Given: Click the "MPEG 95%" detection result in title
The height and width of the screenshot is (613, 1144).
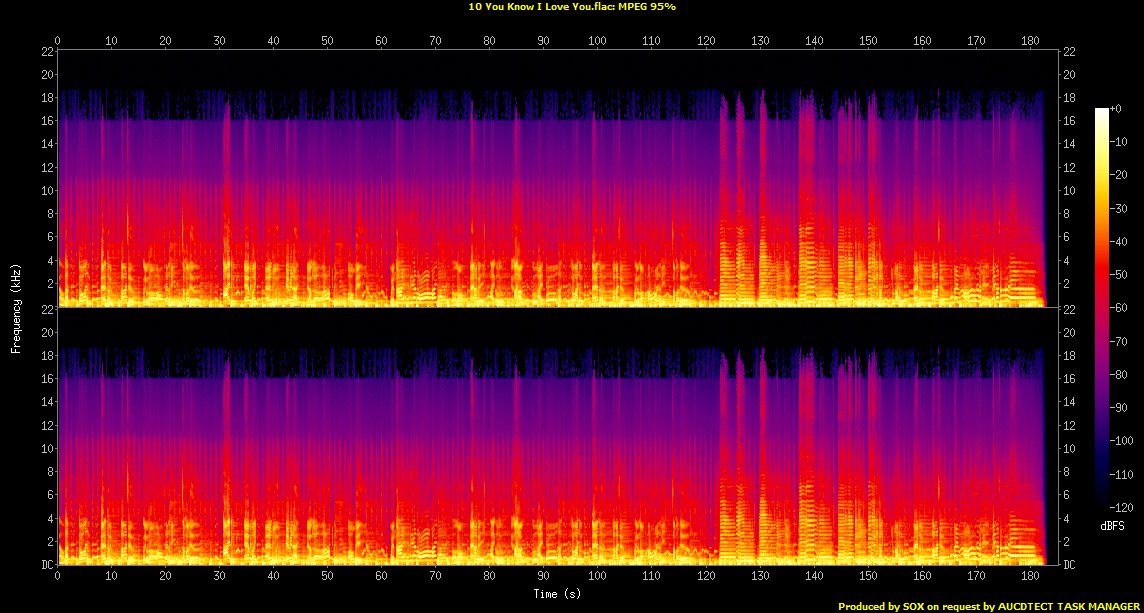Looking at the screenshot, I should [646, 6].
